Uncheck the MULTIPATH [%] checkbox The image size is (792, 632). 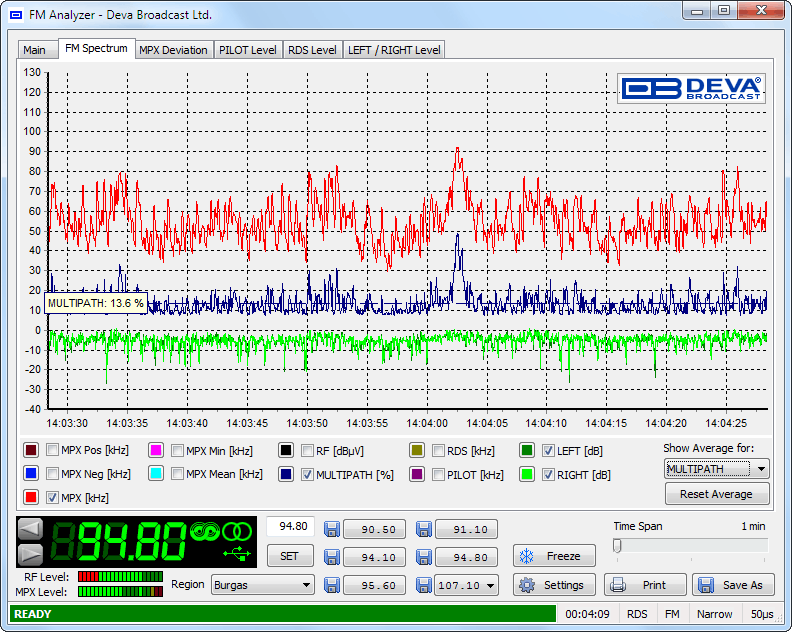coord(307,474)
